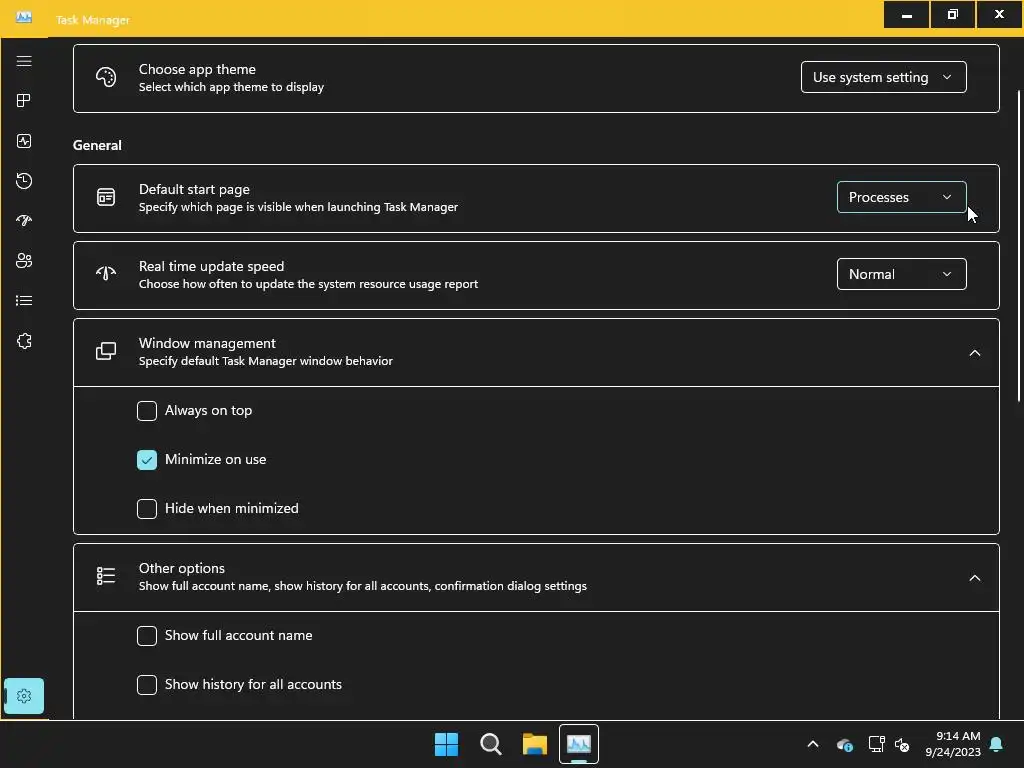
Task: Click the Choose app theme label
Action: 197,69
